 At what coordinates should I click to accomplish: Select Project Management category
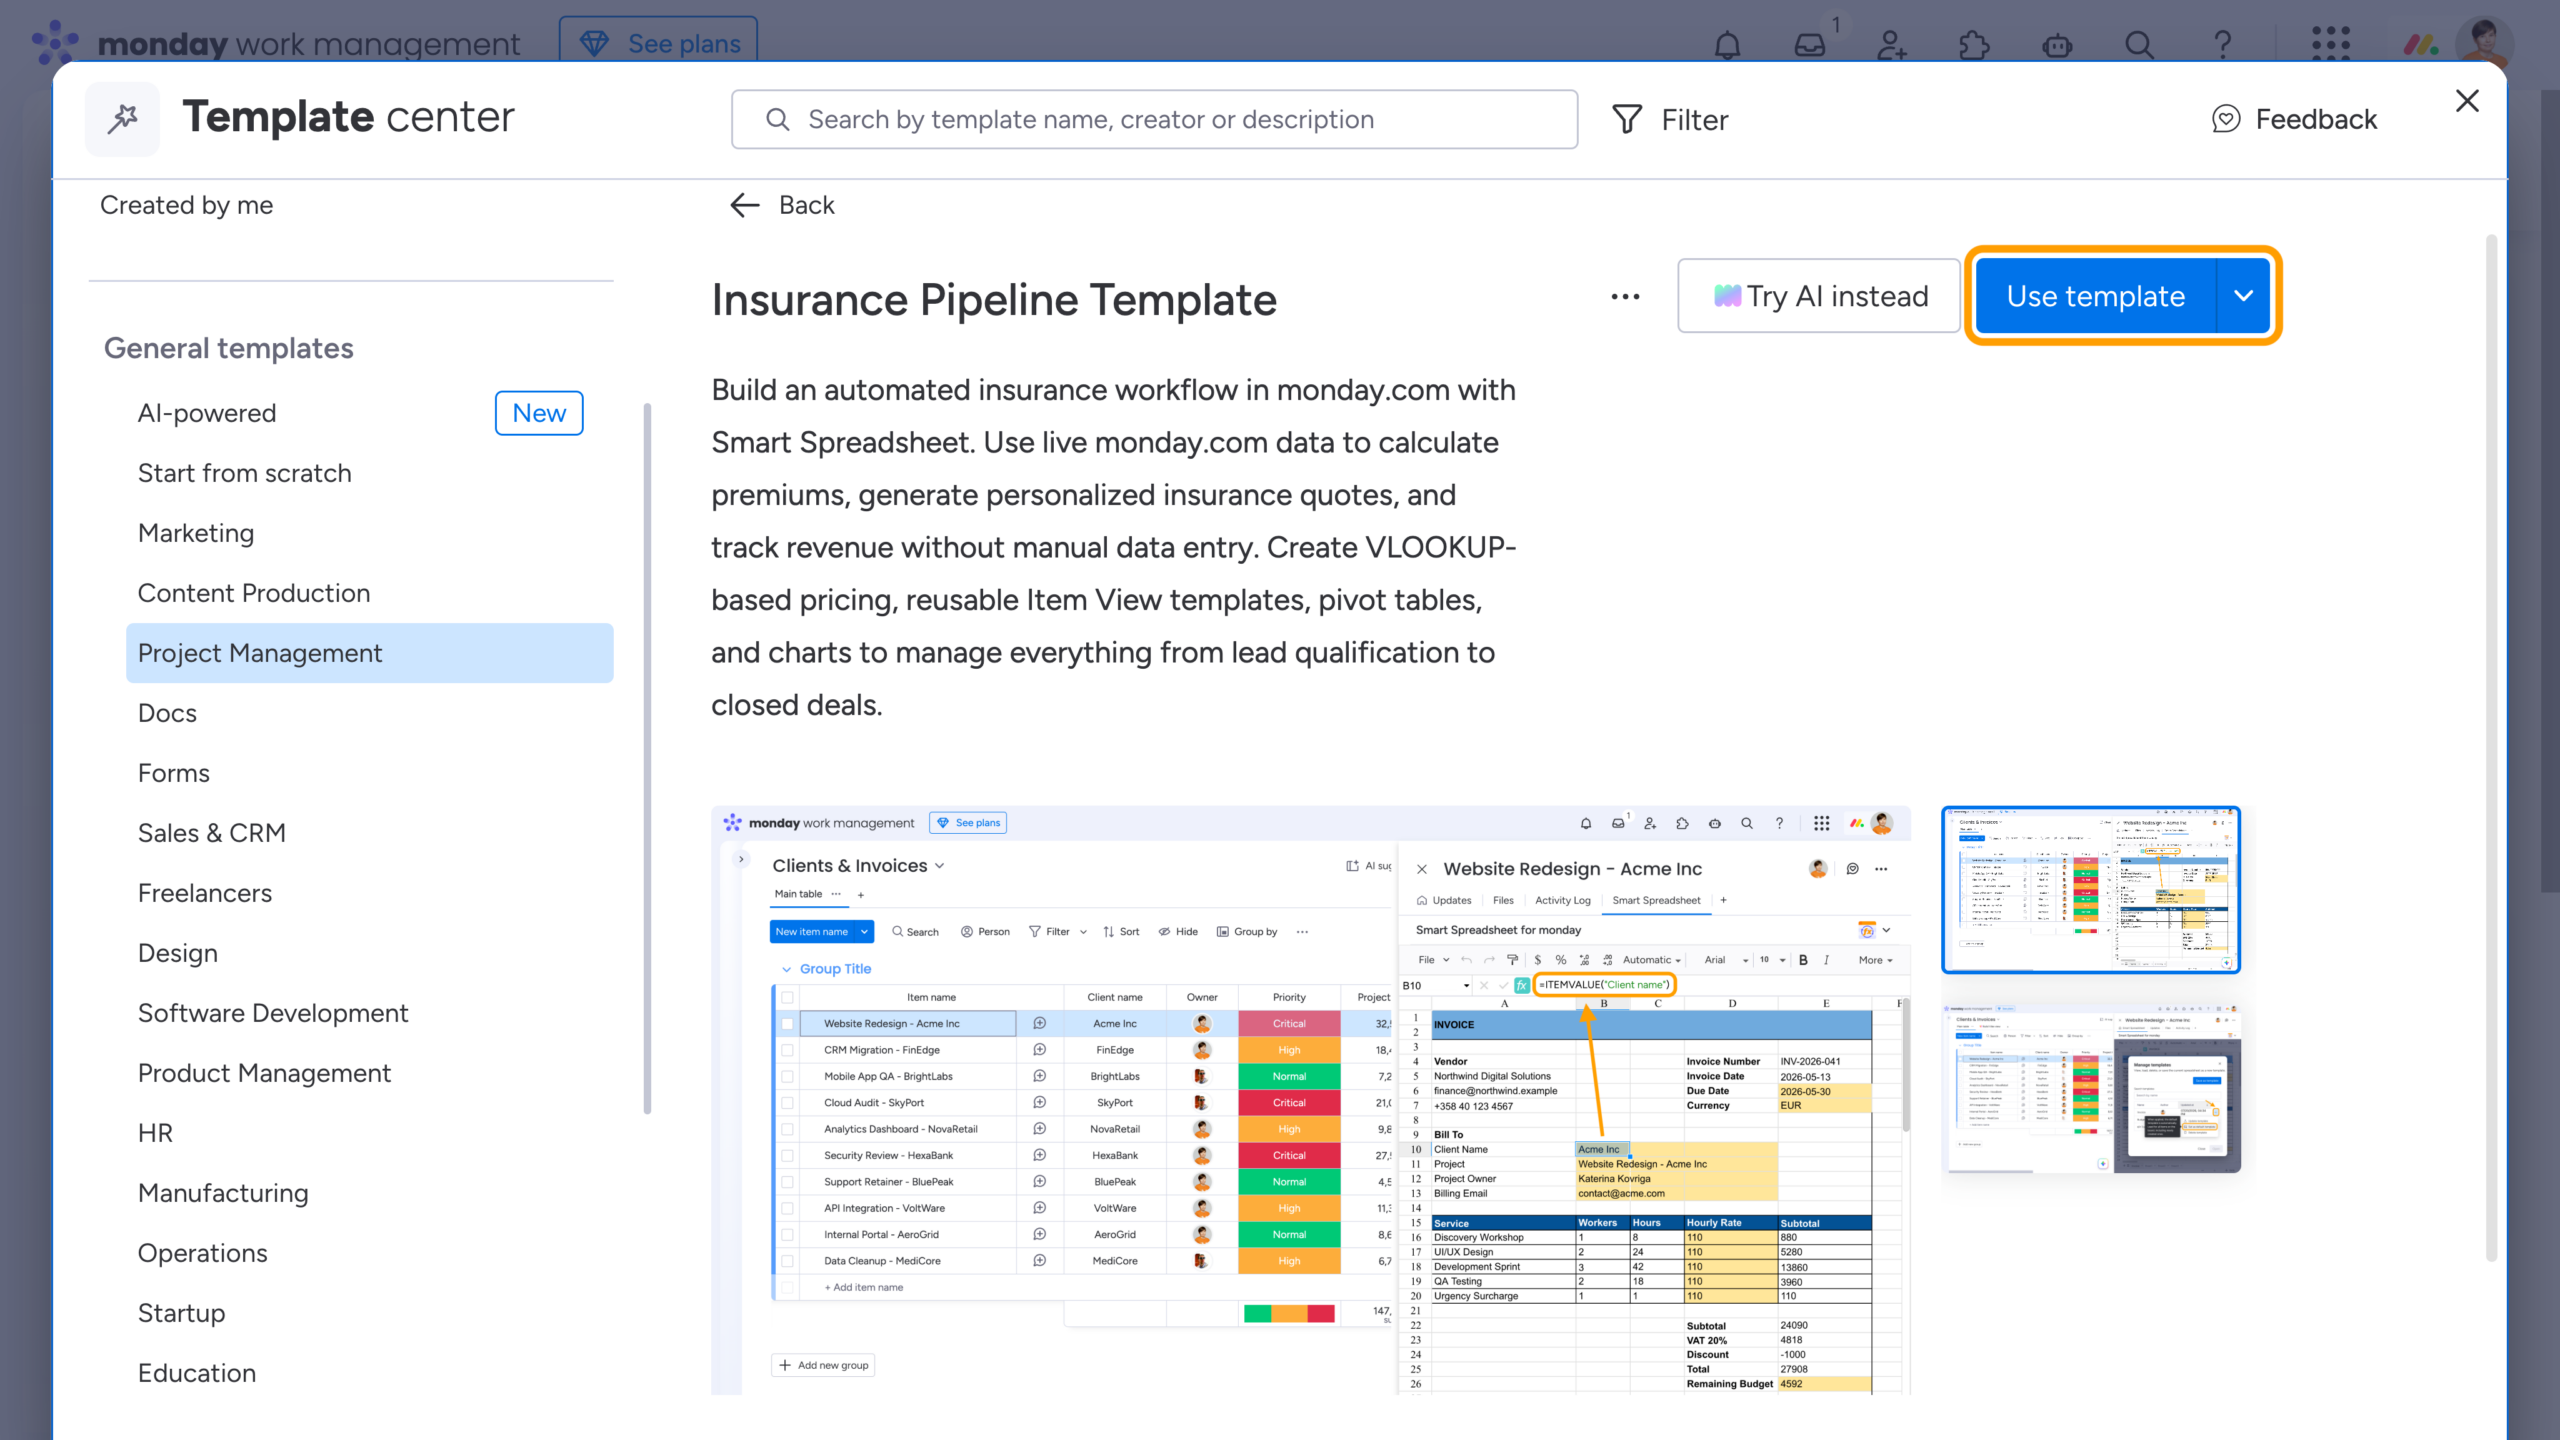370,653
